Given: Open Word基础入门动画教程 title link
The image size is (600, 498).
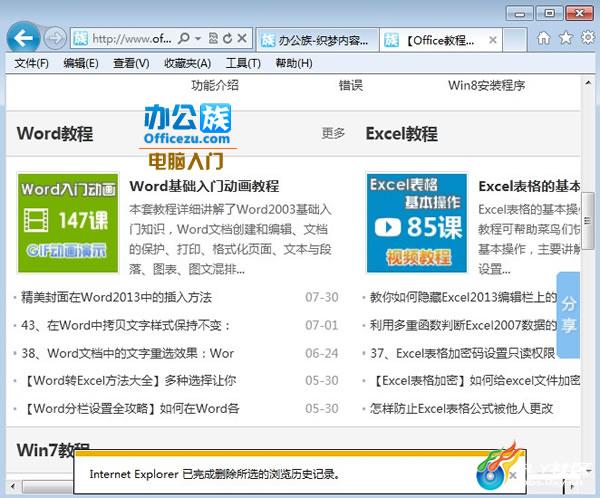Looking at the screenshot, I should pos(204,186).
